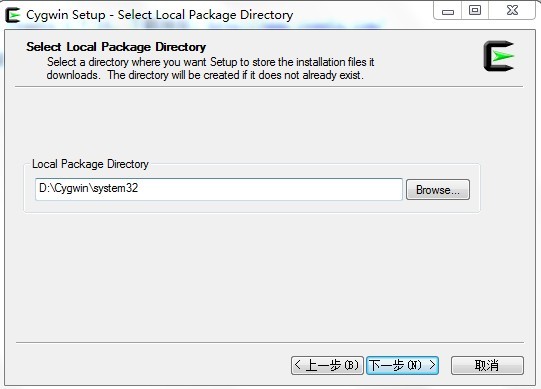Maximize the Cygwin Setup window
The height and width of the screenshot is (389, 541).
[x=475, y=10]
